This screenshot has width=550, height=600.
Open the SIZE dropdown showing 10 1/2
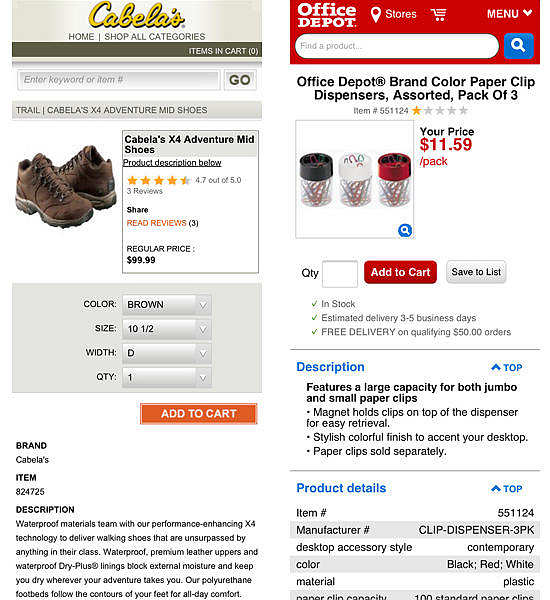click(166, 329)
